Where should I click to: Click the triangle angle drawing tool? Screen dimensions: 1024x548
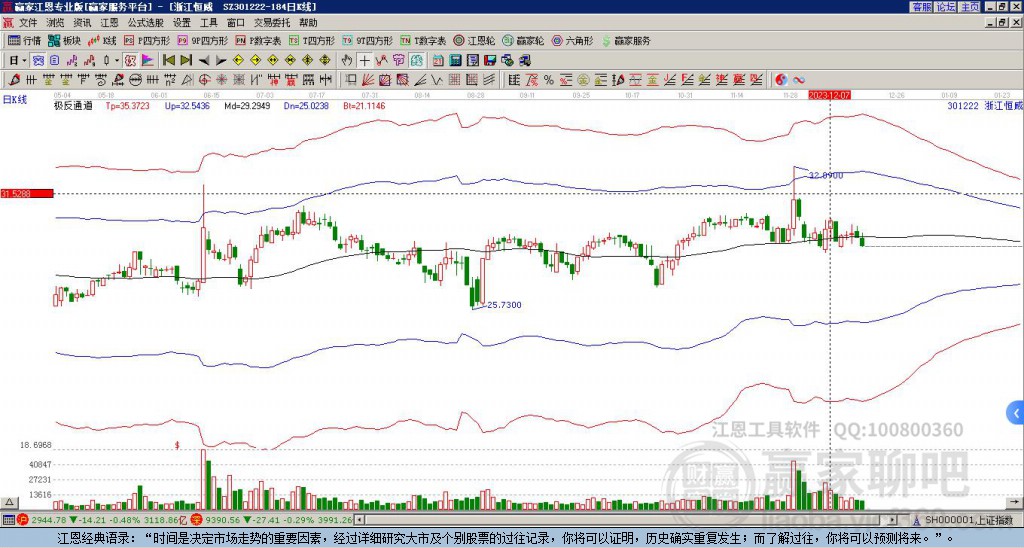187,80
